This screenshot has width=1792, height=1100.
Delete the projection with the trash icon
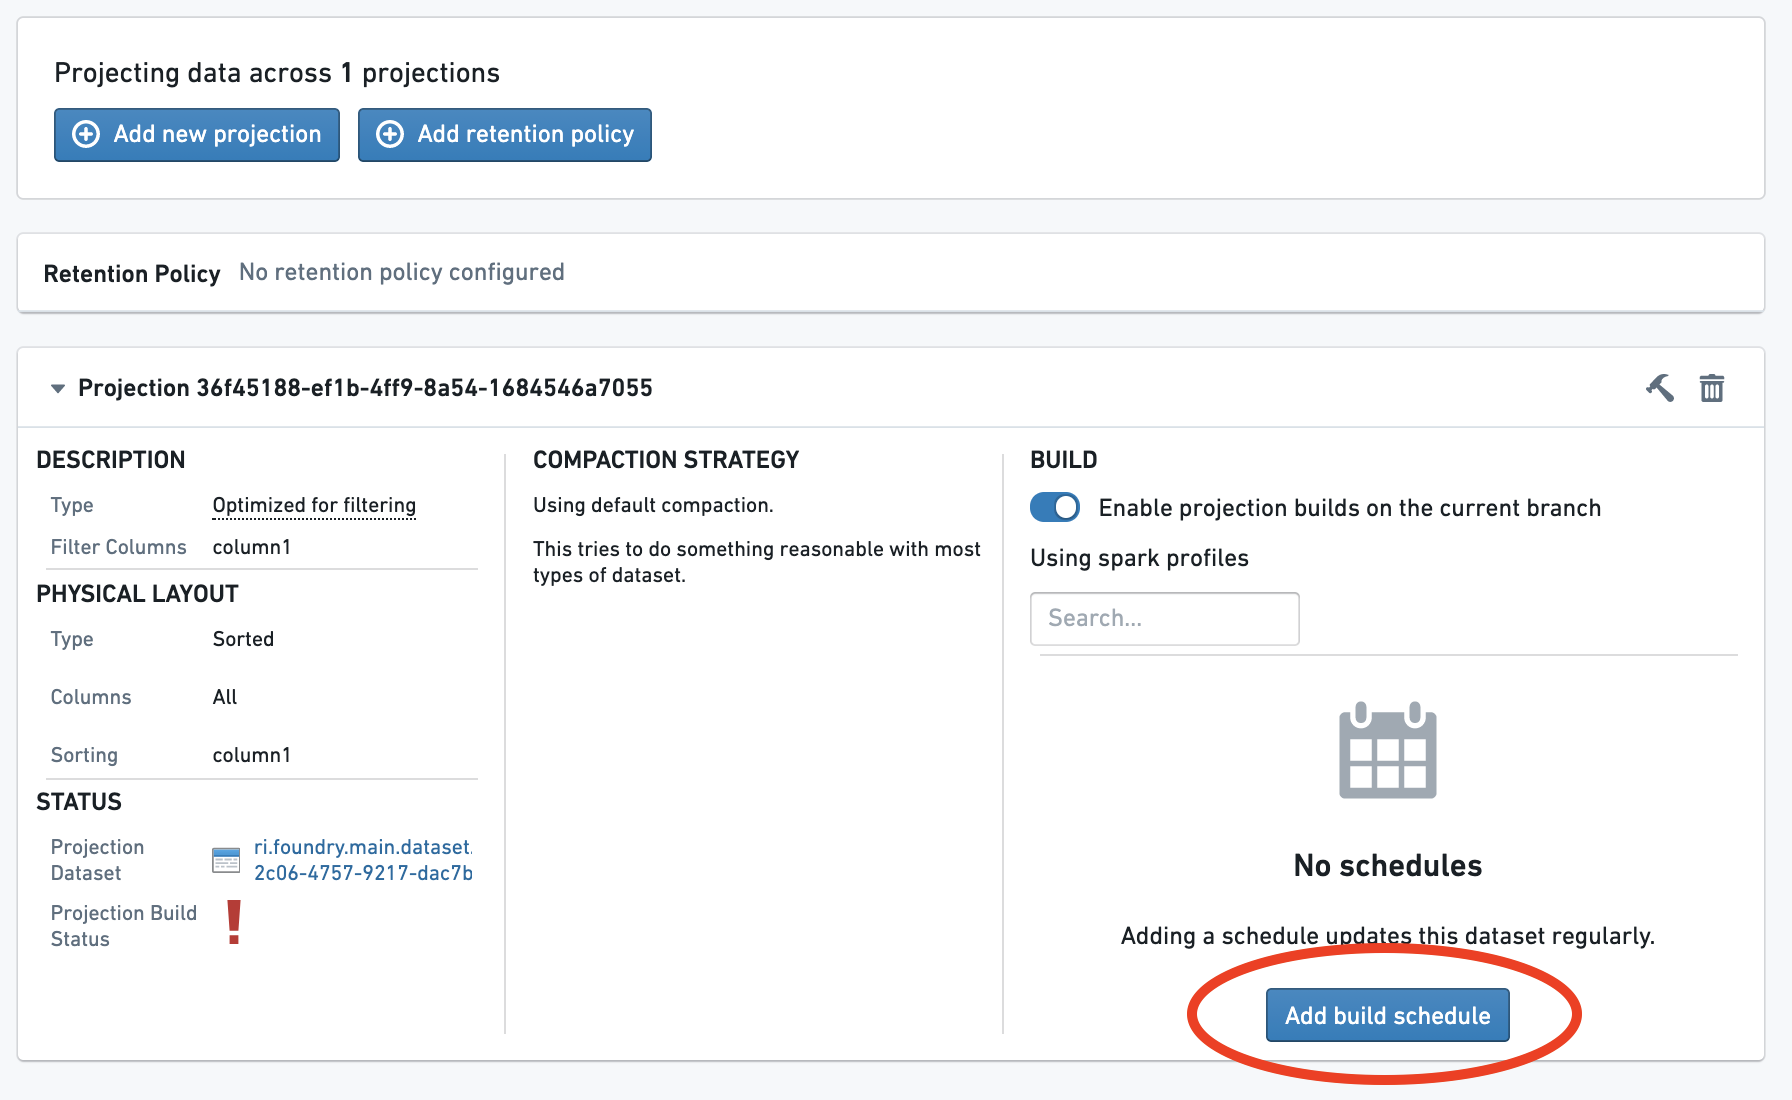(x=1712, y=387)
